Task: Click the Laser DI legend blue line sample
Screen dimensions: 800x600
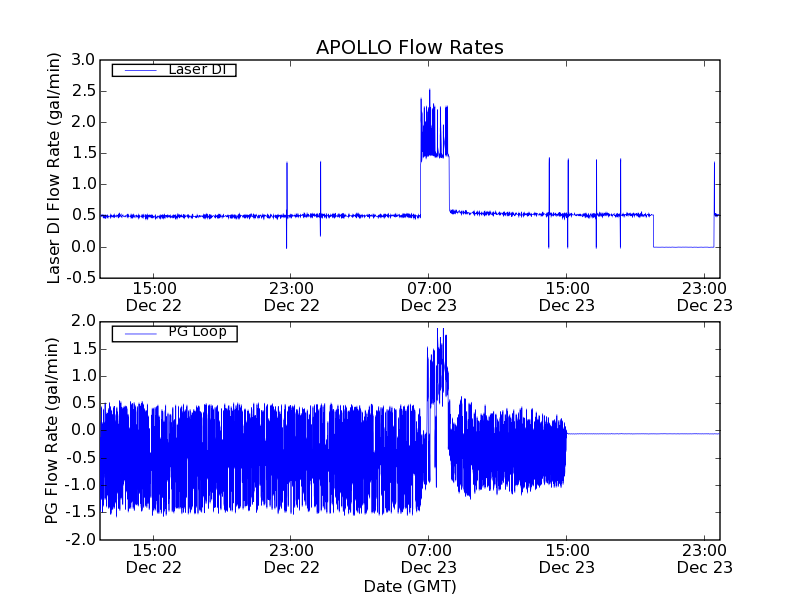Action: [x=140, y=70]
